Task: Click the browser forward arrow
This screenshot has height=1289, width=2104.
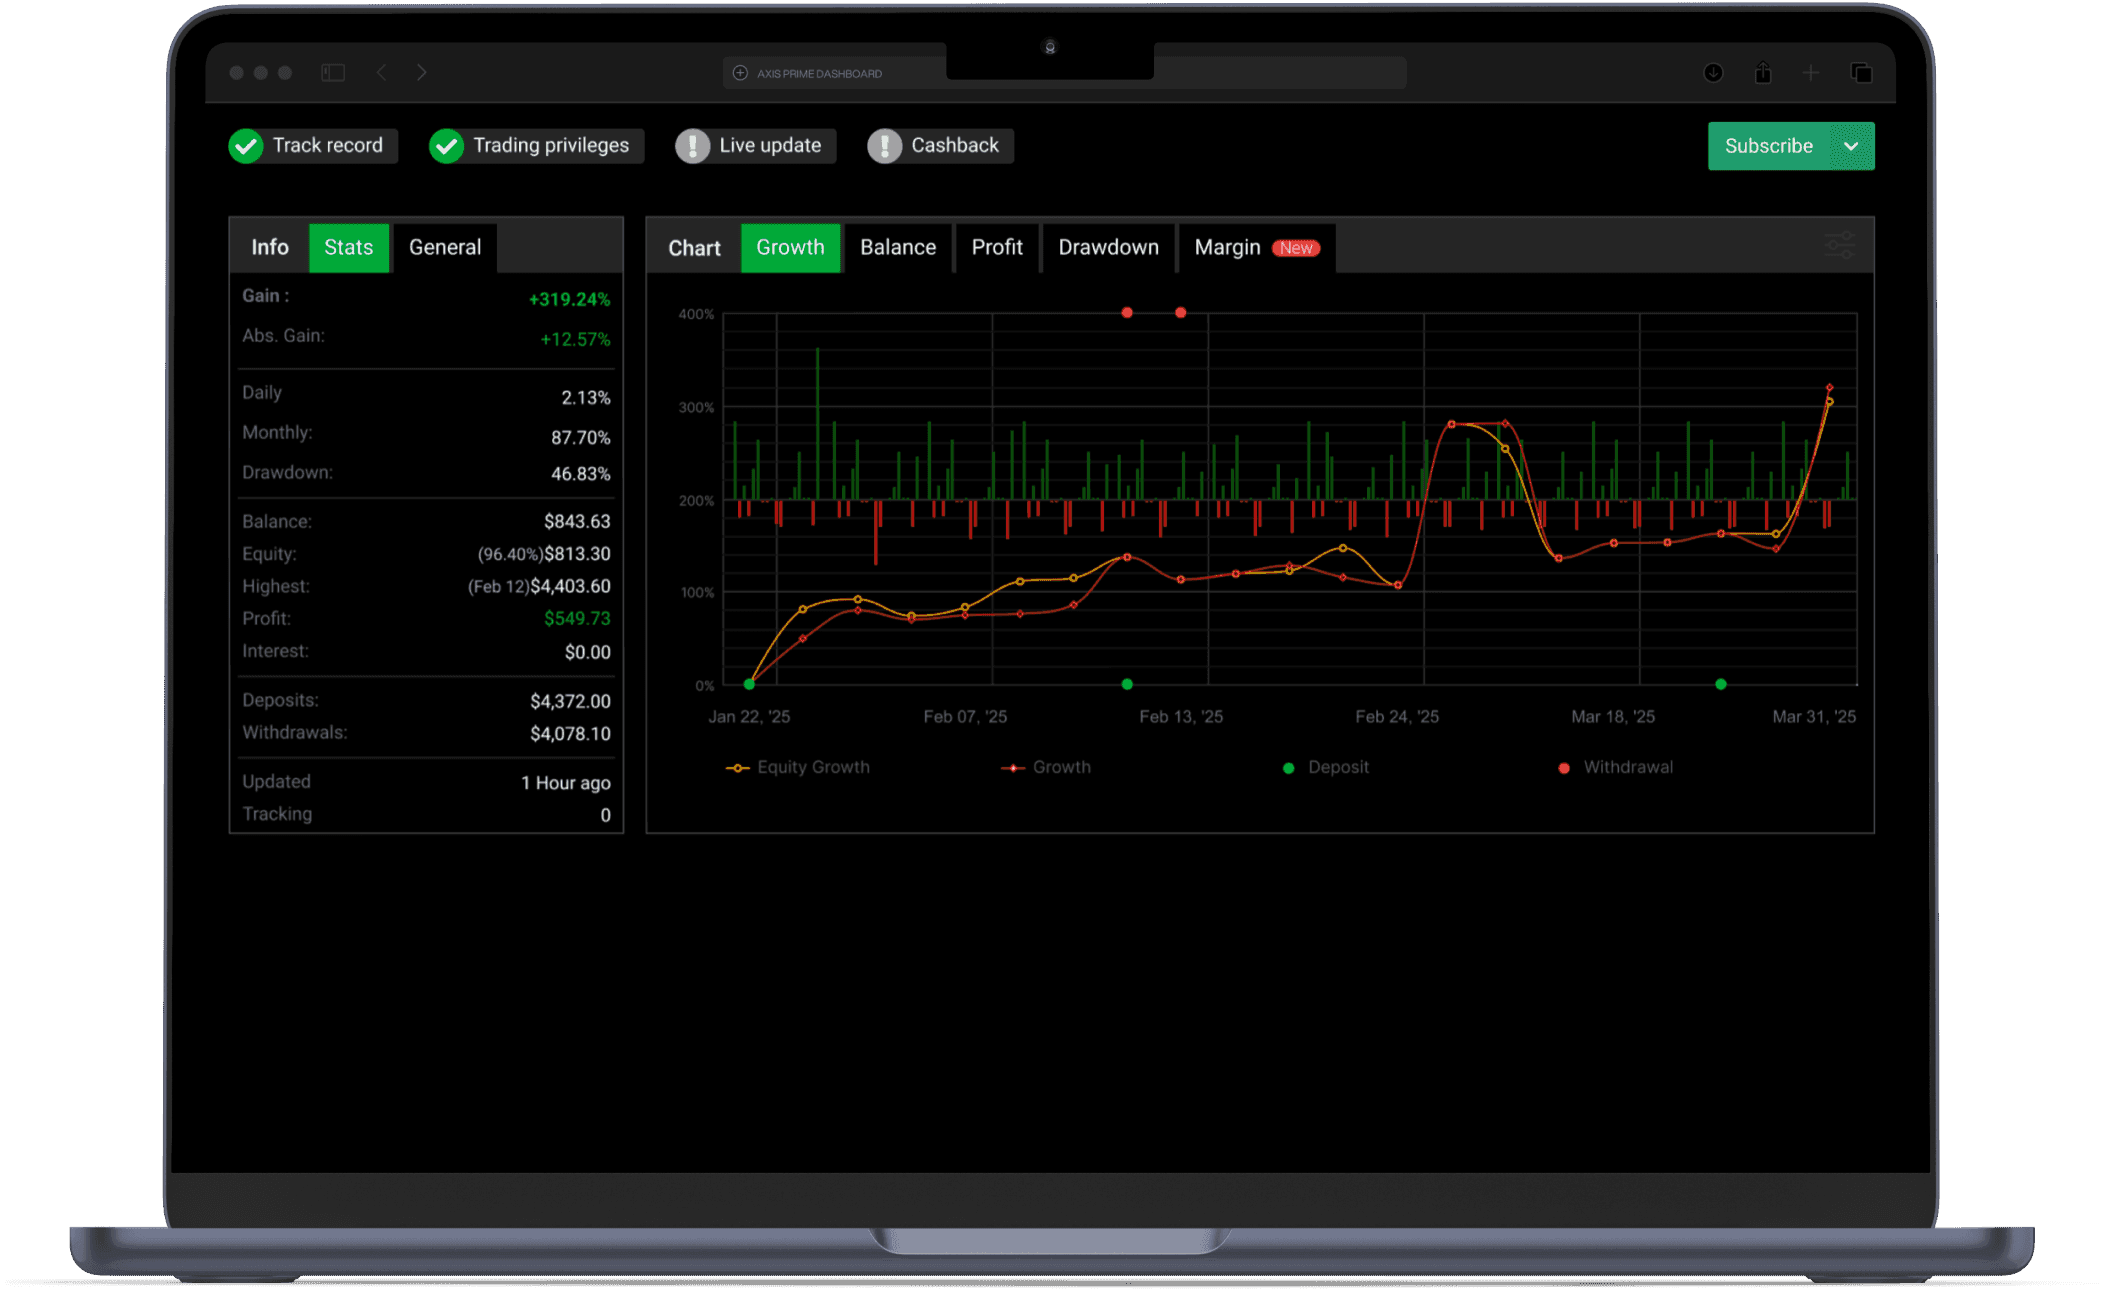Action: (422, 73)
